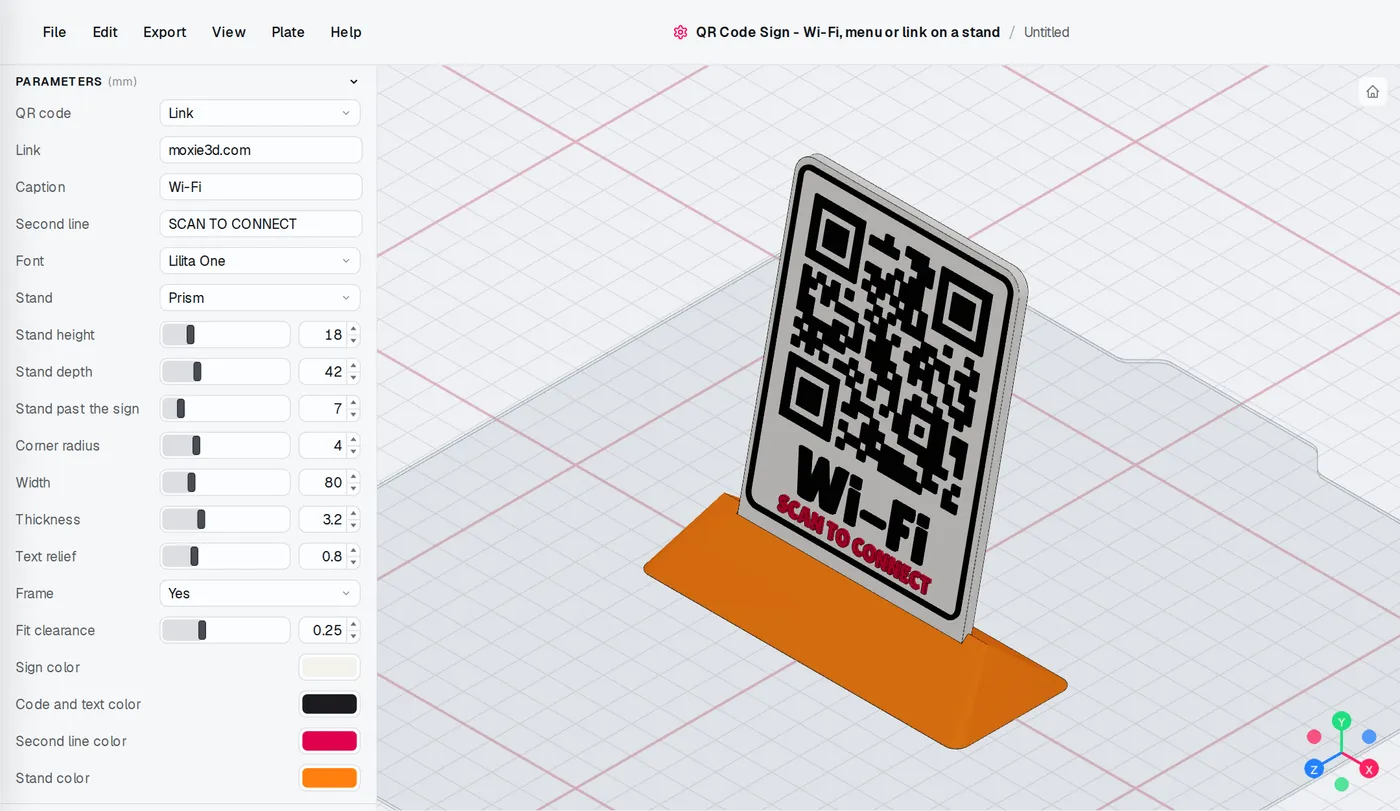This screenshot has width=1400, height=811.
Task: Open the Code and text color swatch
Action: tap(329, 704)
